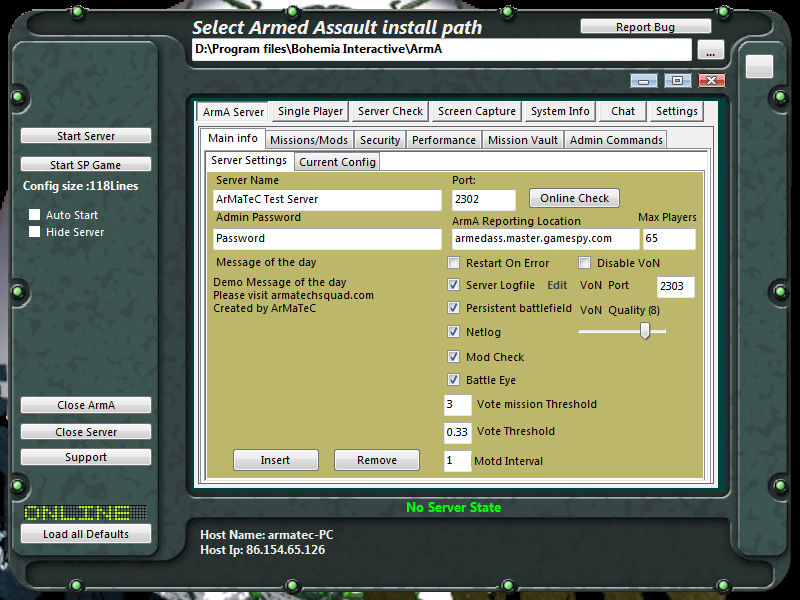Click the browse (...) button for install path
Image resolution: width=800 pixels, height=600 pixels.
point(710,50)
